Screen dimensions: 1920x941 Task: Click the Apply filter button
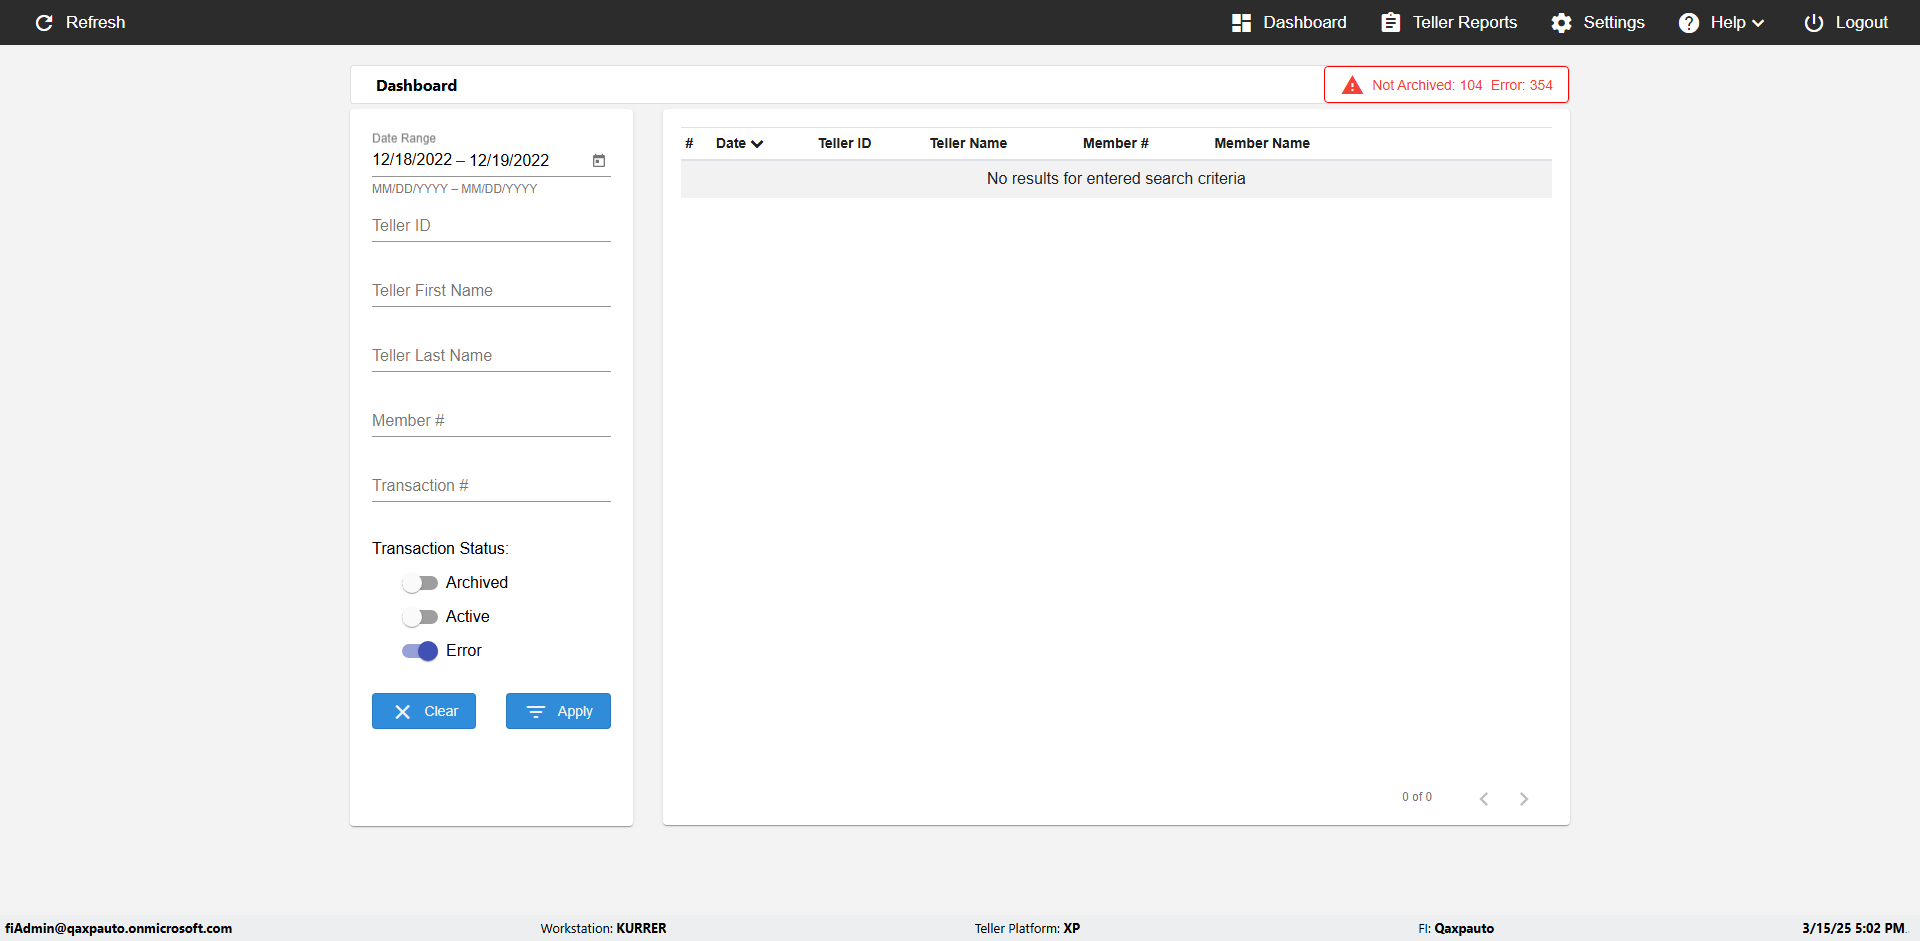pos(558,711)
